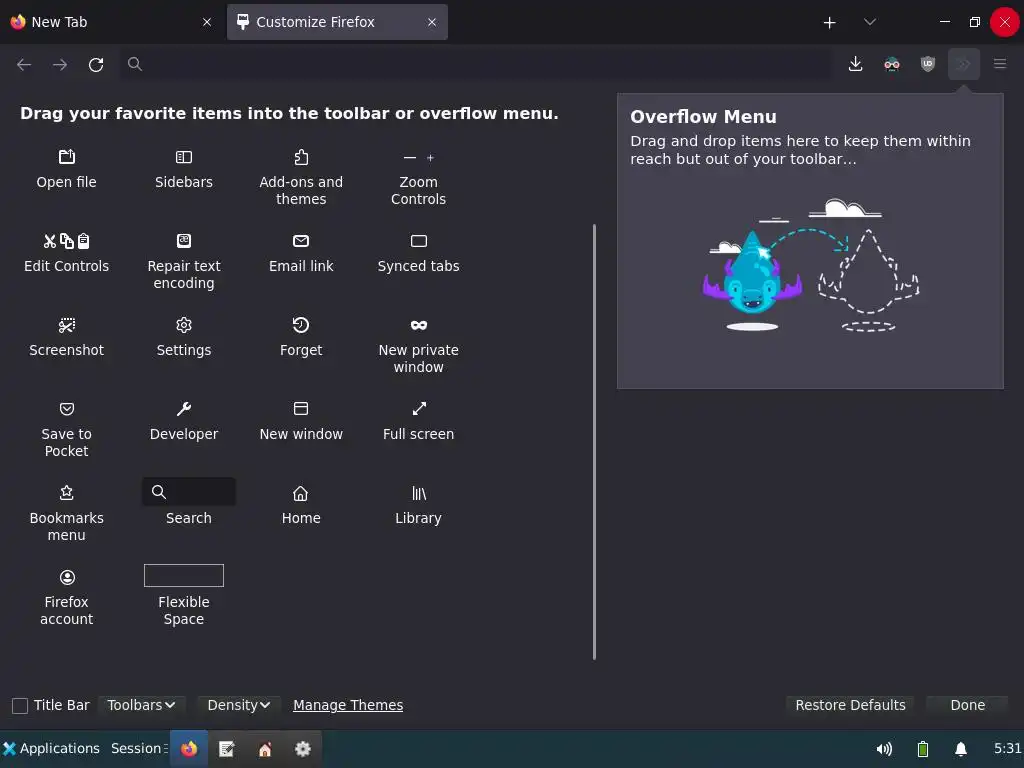Close the Customize Firefox tab
The width and height of the screenshot is (1024, 768).
click(x=432, y=22)
